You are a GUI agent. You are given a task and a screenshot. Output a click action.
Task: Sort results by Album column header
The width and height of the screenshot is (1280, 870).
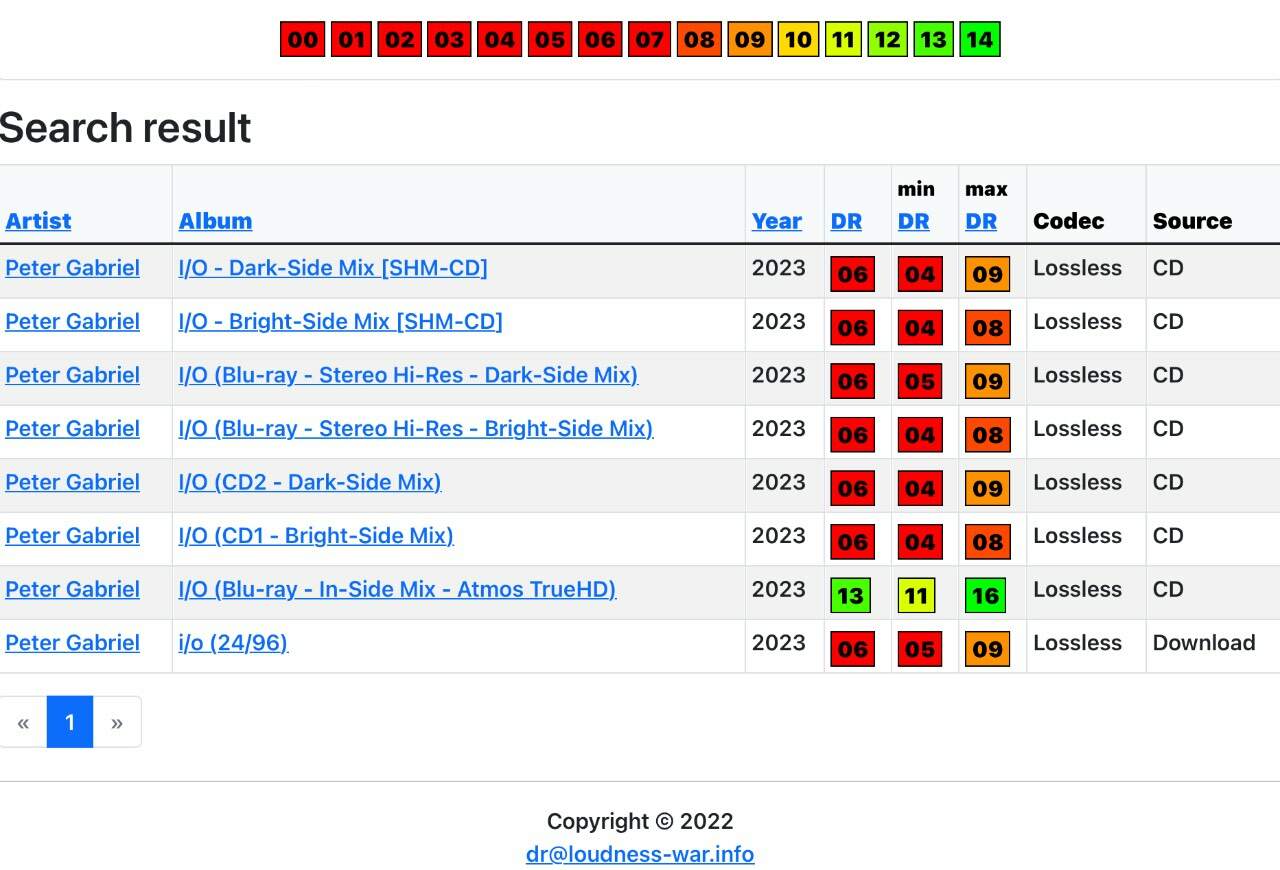(215, 221)
